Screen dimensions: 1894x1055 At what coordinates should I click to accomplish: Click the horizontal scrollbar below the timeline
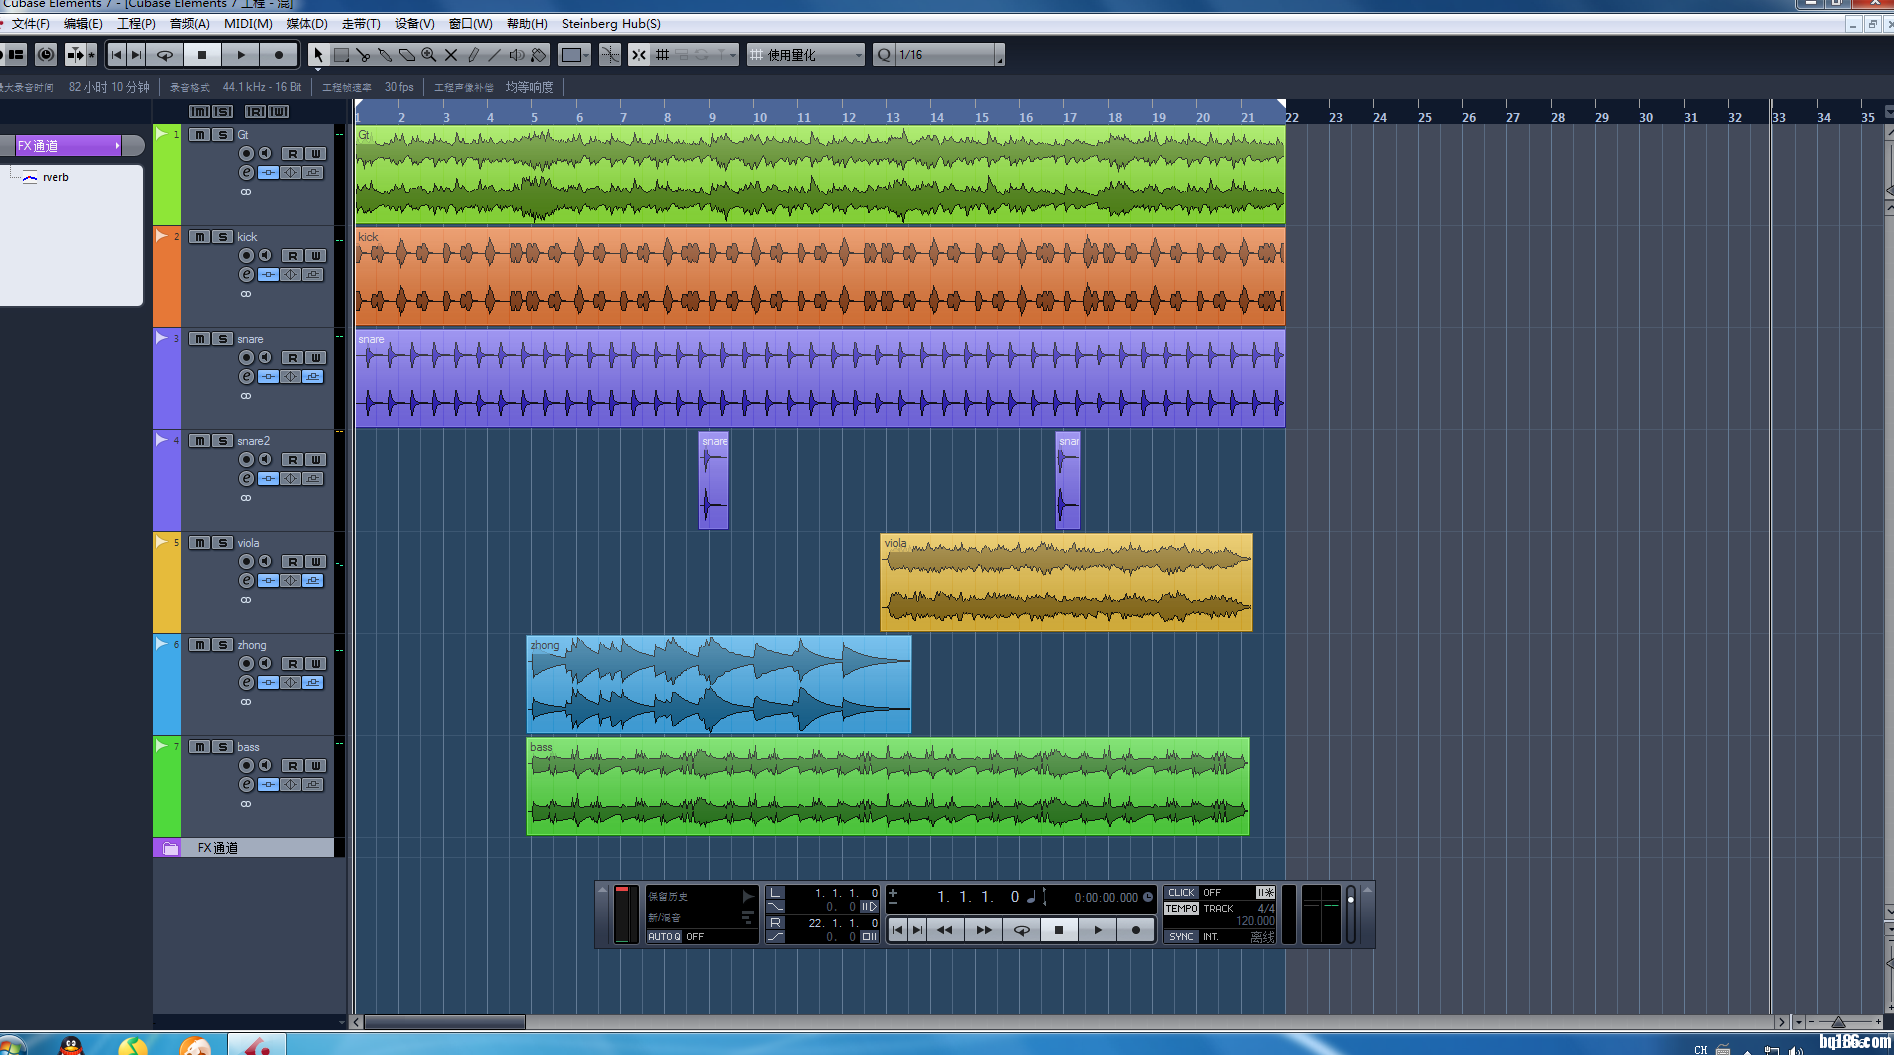445,1022
